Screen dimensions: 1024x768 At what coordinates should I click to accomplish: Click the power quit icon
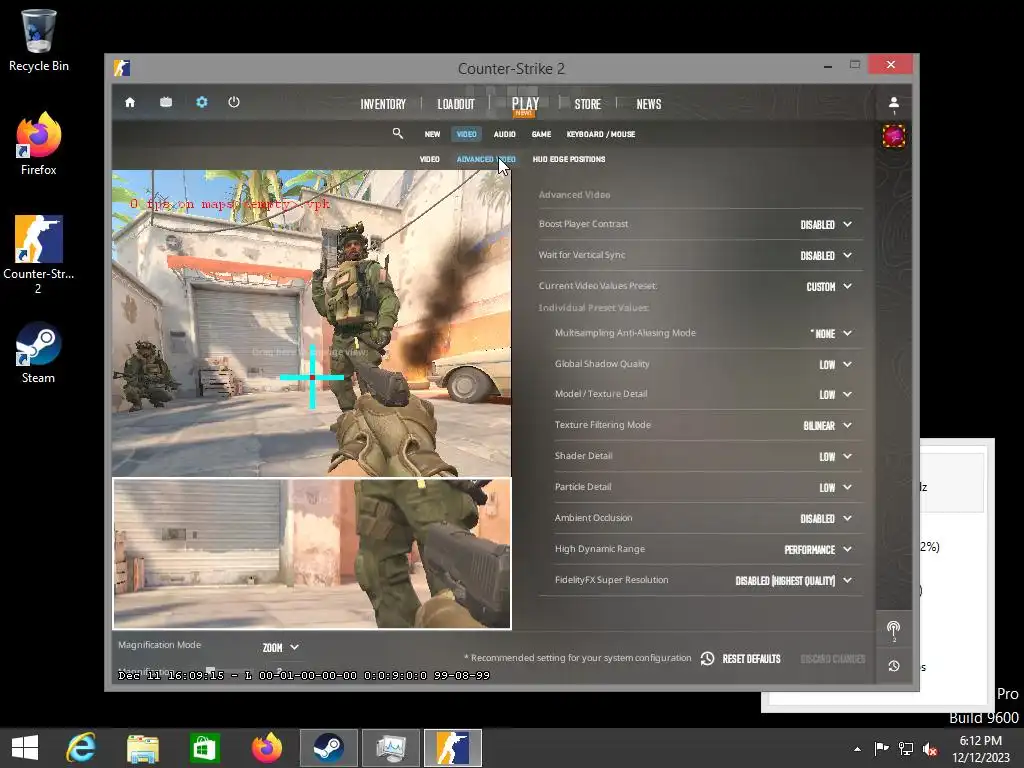234,102
